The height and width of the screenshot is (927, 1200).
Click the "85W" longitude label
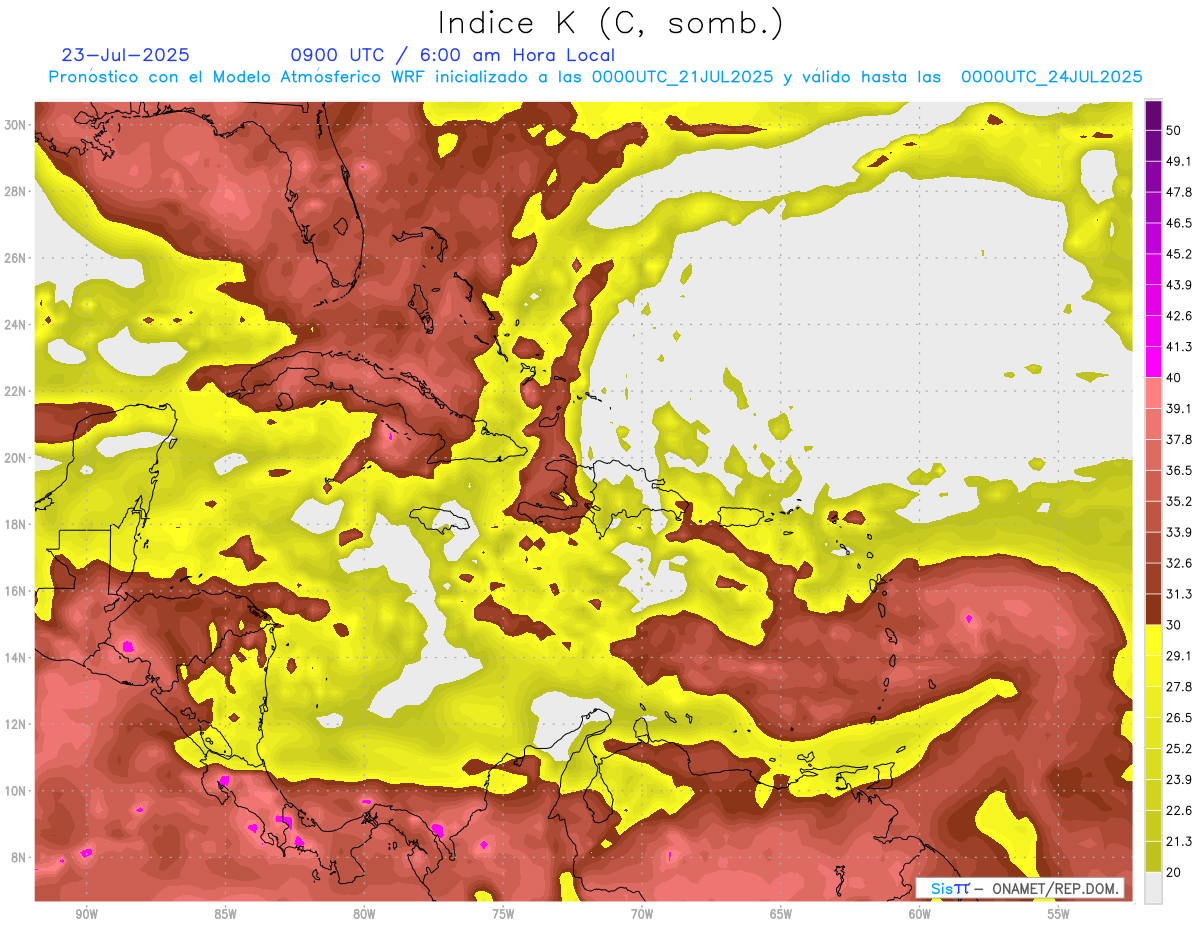point(225,914)
